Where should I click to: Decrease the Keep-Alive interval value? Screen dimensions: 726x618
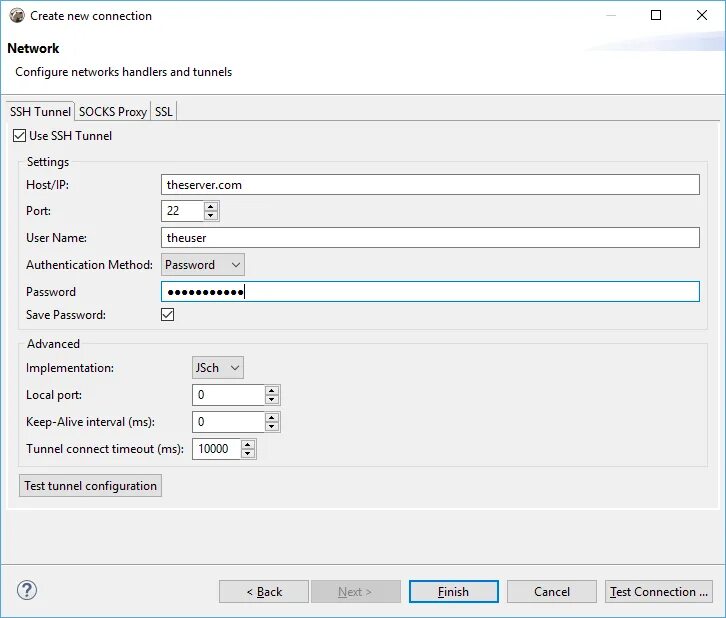(272, 426)
